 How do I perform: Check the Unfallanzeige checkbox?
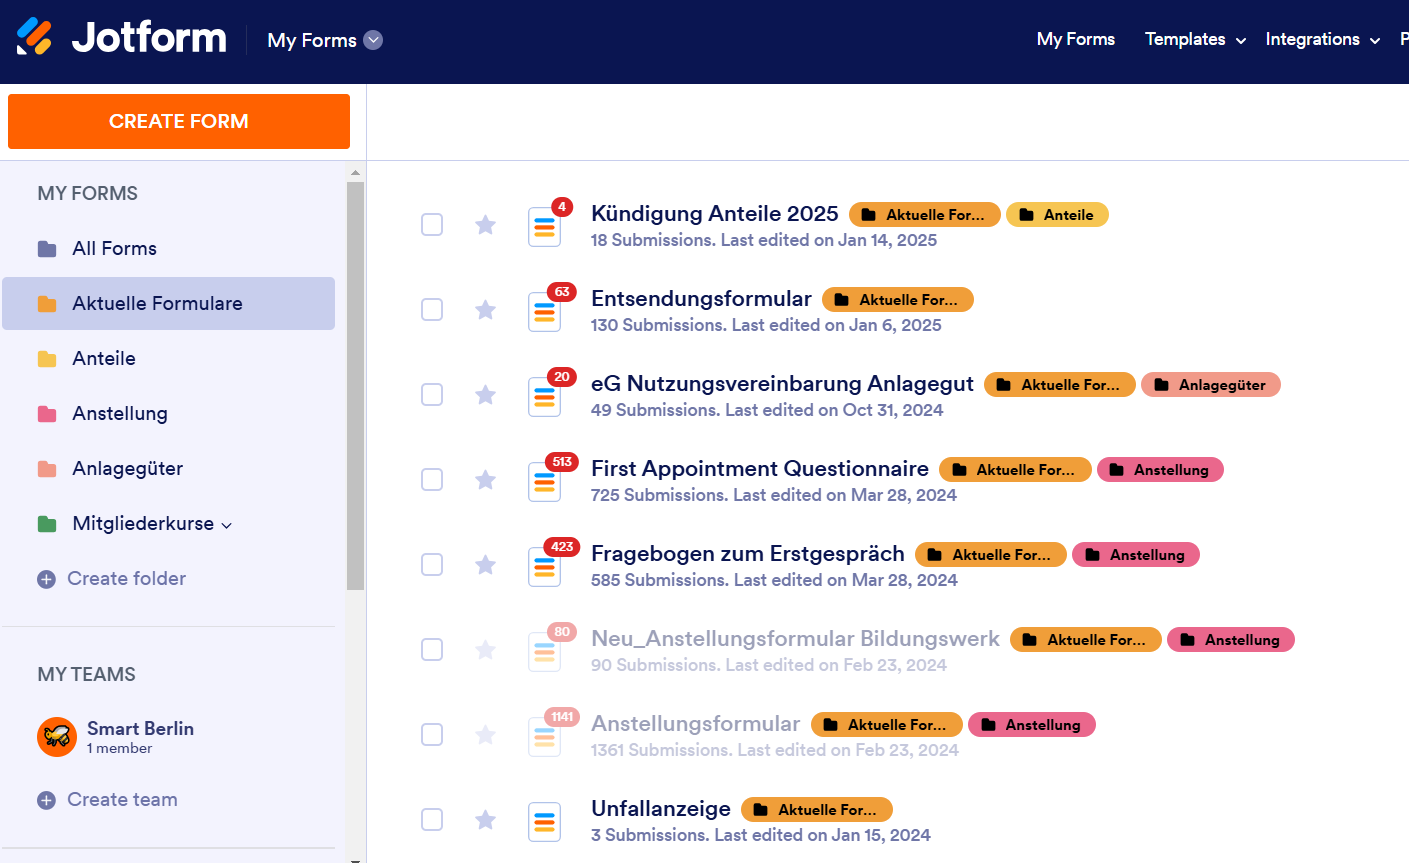click(x=432, y=819)
